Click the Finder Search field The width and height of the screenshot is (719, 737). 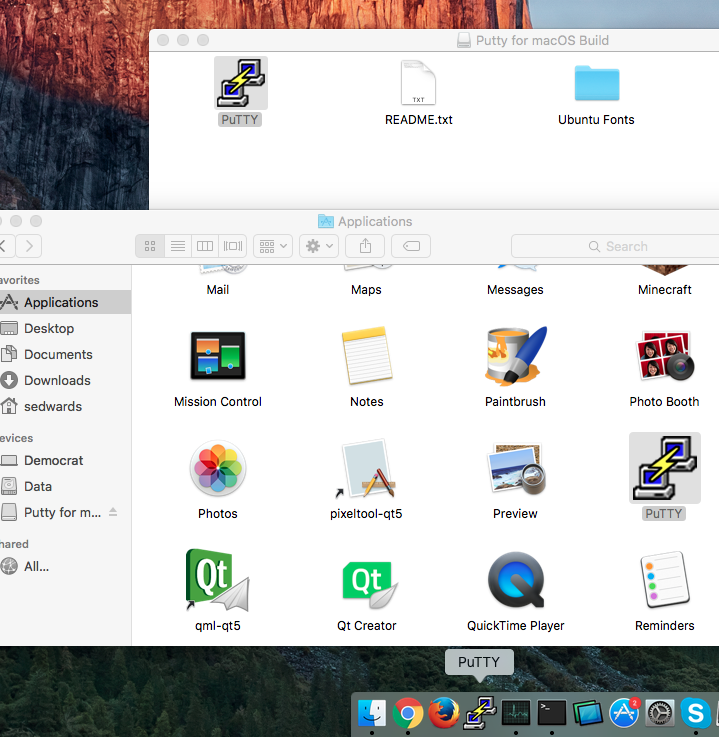point(615,246)
